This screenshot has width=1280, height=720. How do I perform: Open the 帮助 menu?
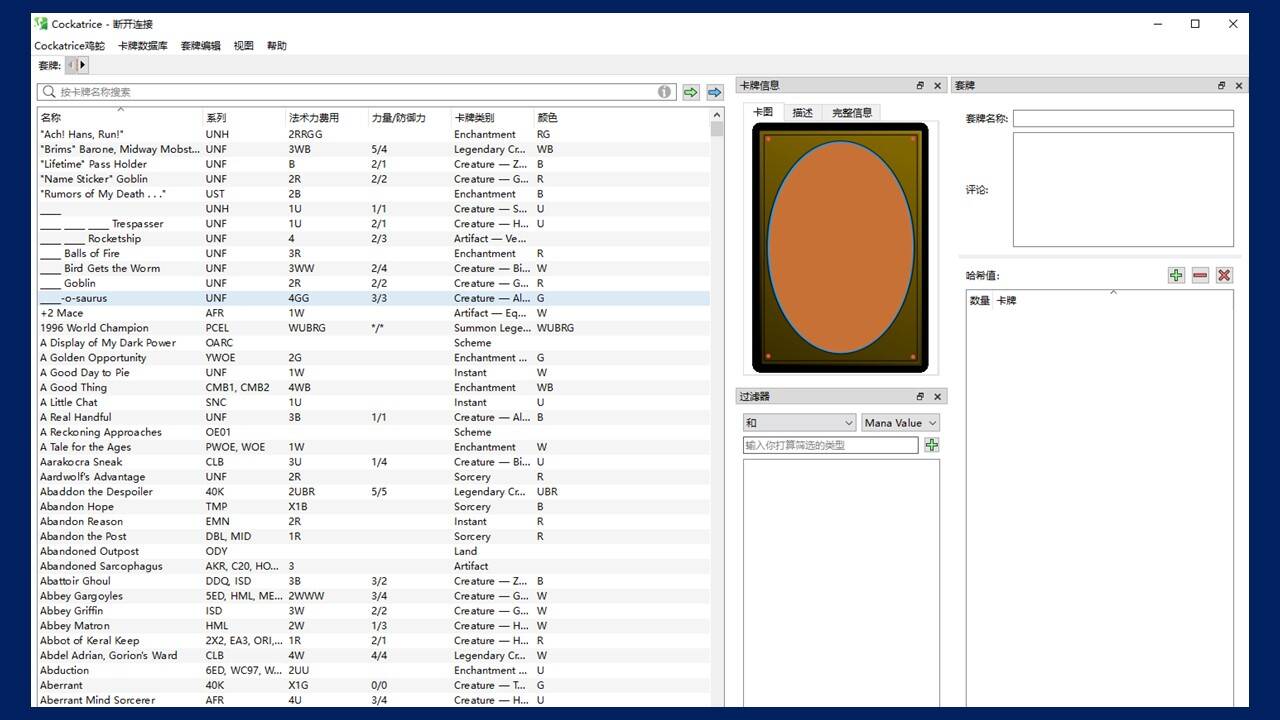click(x=277, y=46)
